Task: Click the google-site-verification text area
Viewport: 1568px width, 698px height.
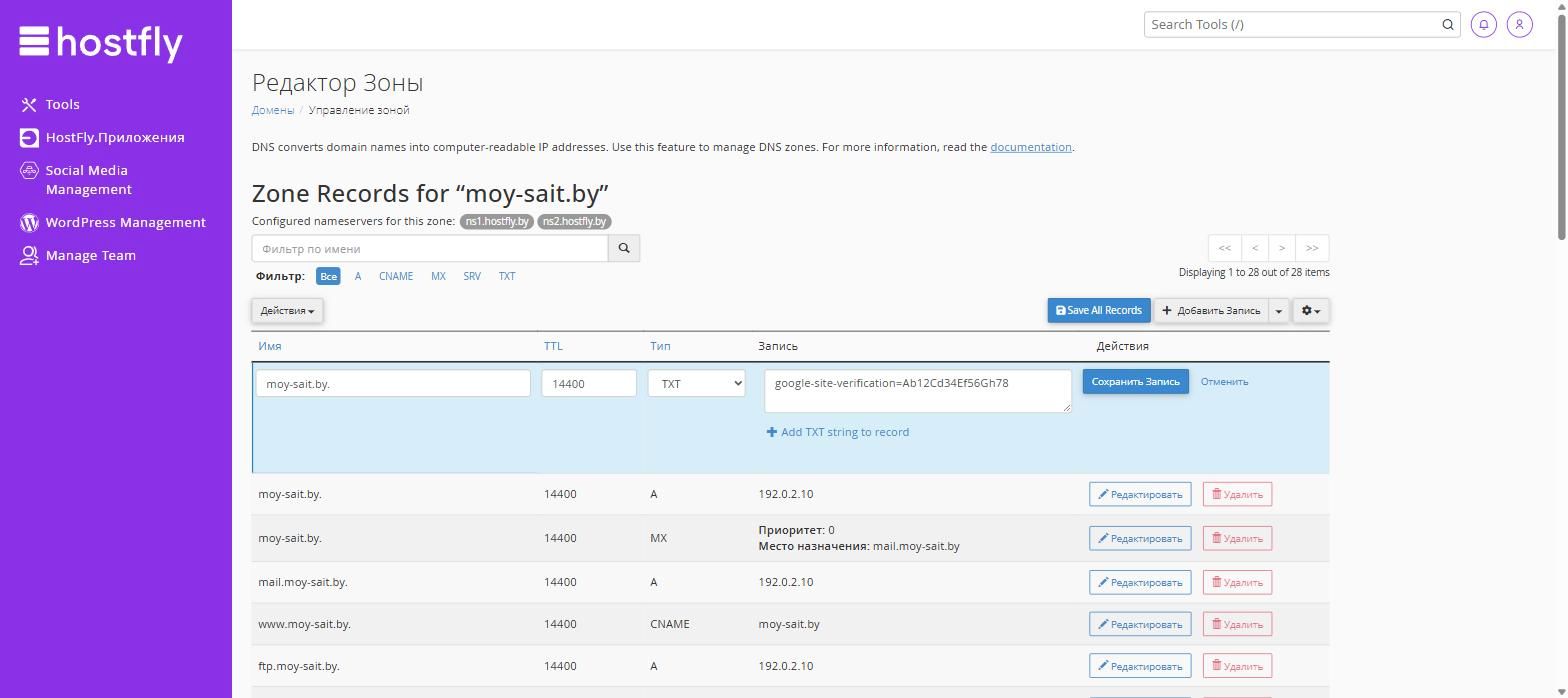Action: click(918, 391)
